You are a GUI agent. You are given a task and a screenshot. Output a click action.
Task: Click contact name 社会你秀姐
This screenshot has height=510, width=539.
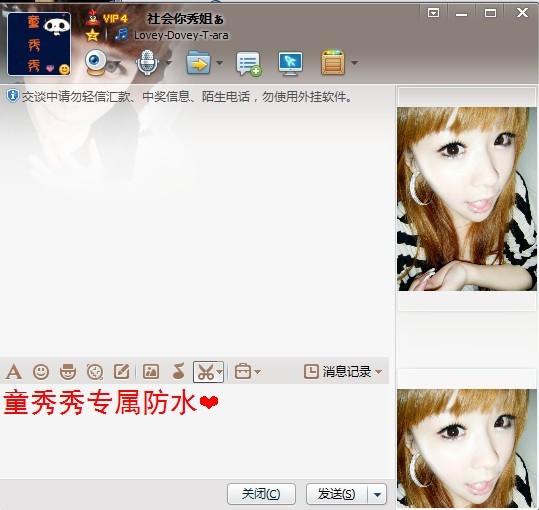coord(185,19)
